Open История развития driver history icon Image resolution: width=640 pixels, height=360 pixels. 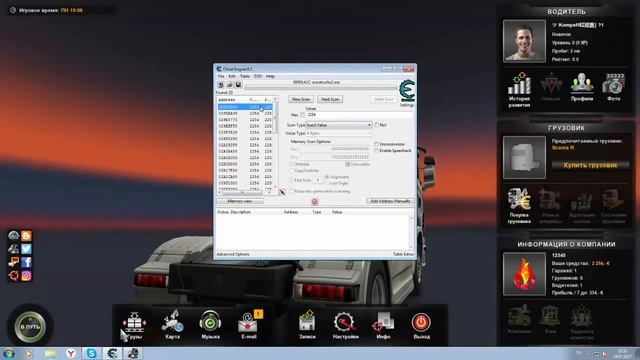point(519,90)
